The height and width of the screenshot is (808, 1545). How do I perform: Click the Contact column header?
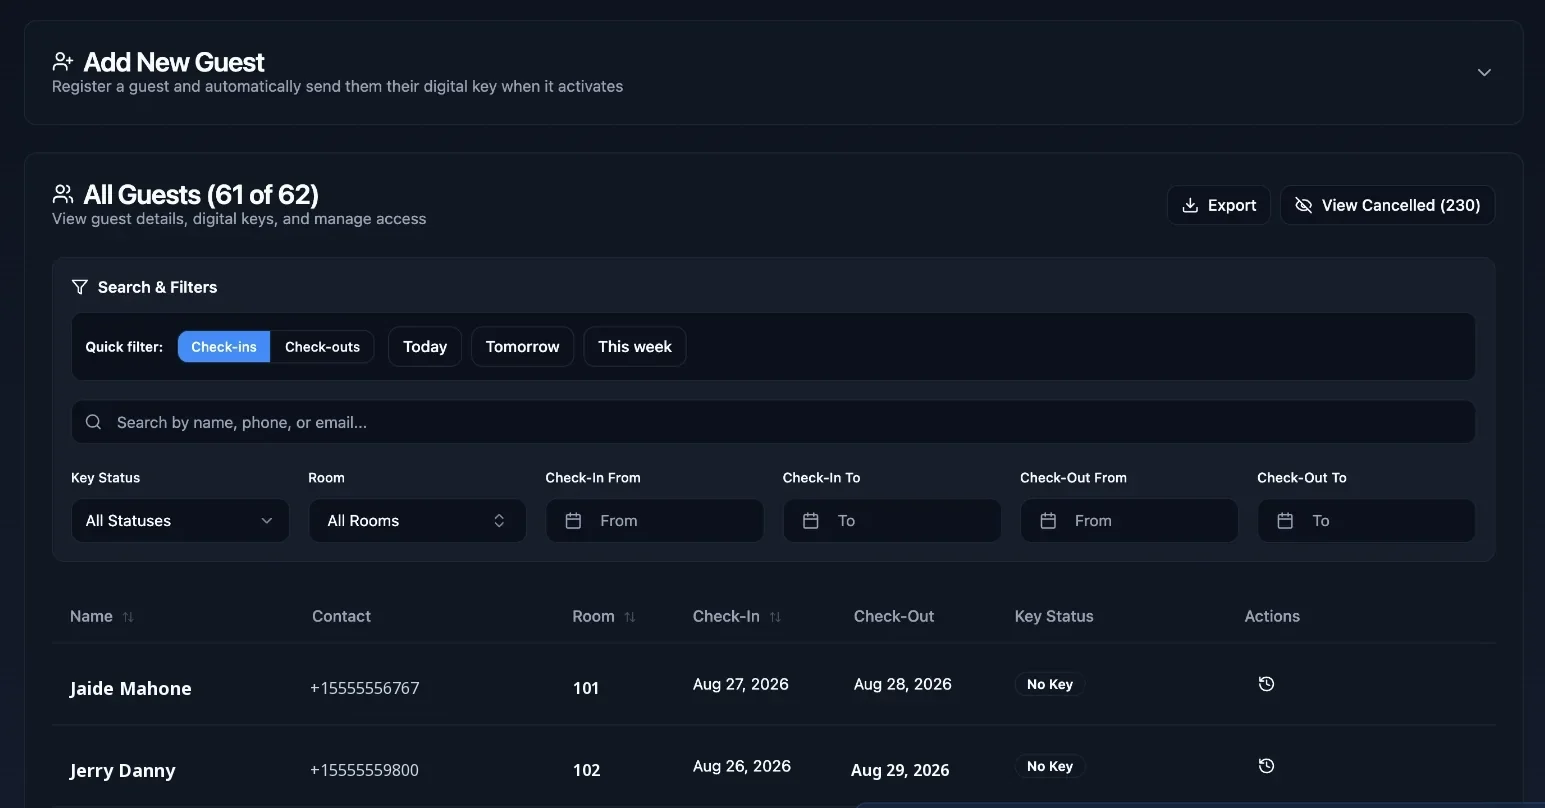click(x=341, y=616)
